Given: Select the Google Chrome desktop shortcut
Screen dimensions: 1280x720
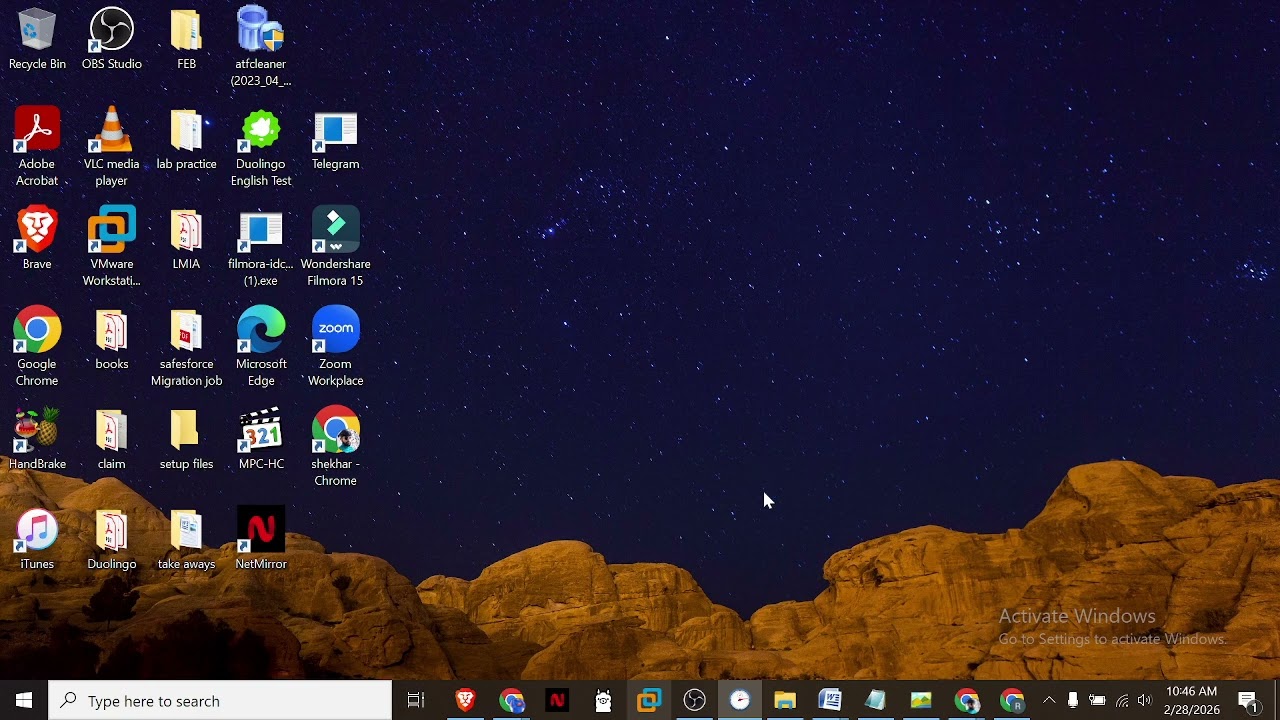Looking at the screenshot, I should (37, 347).
